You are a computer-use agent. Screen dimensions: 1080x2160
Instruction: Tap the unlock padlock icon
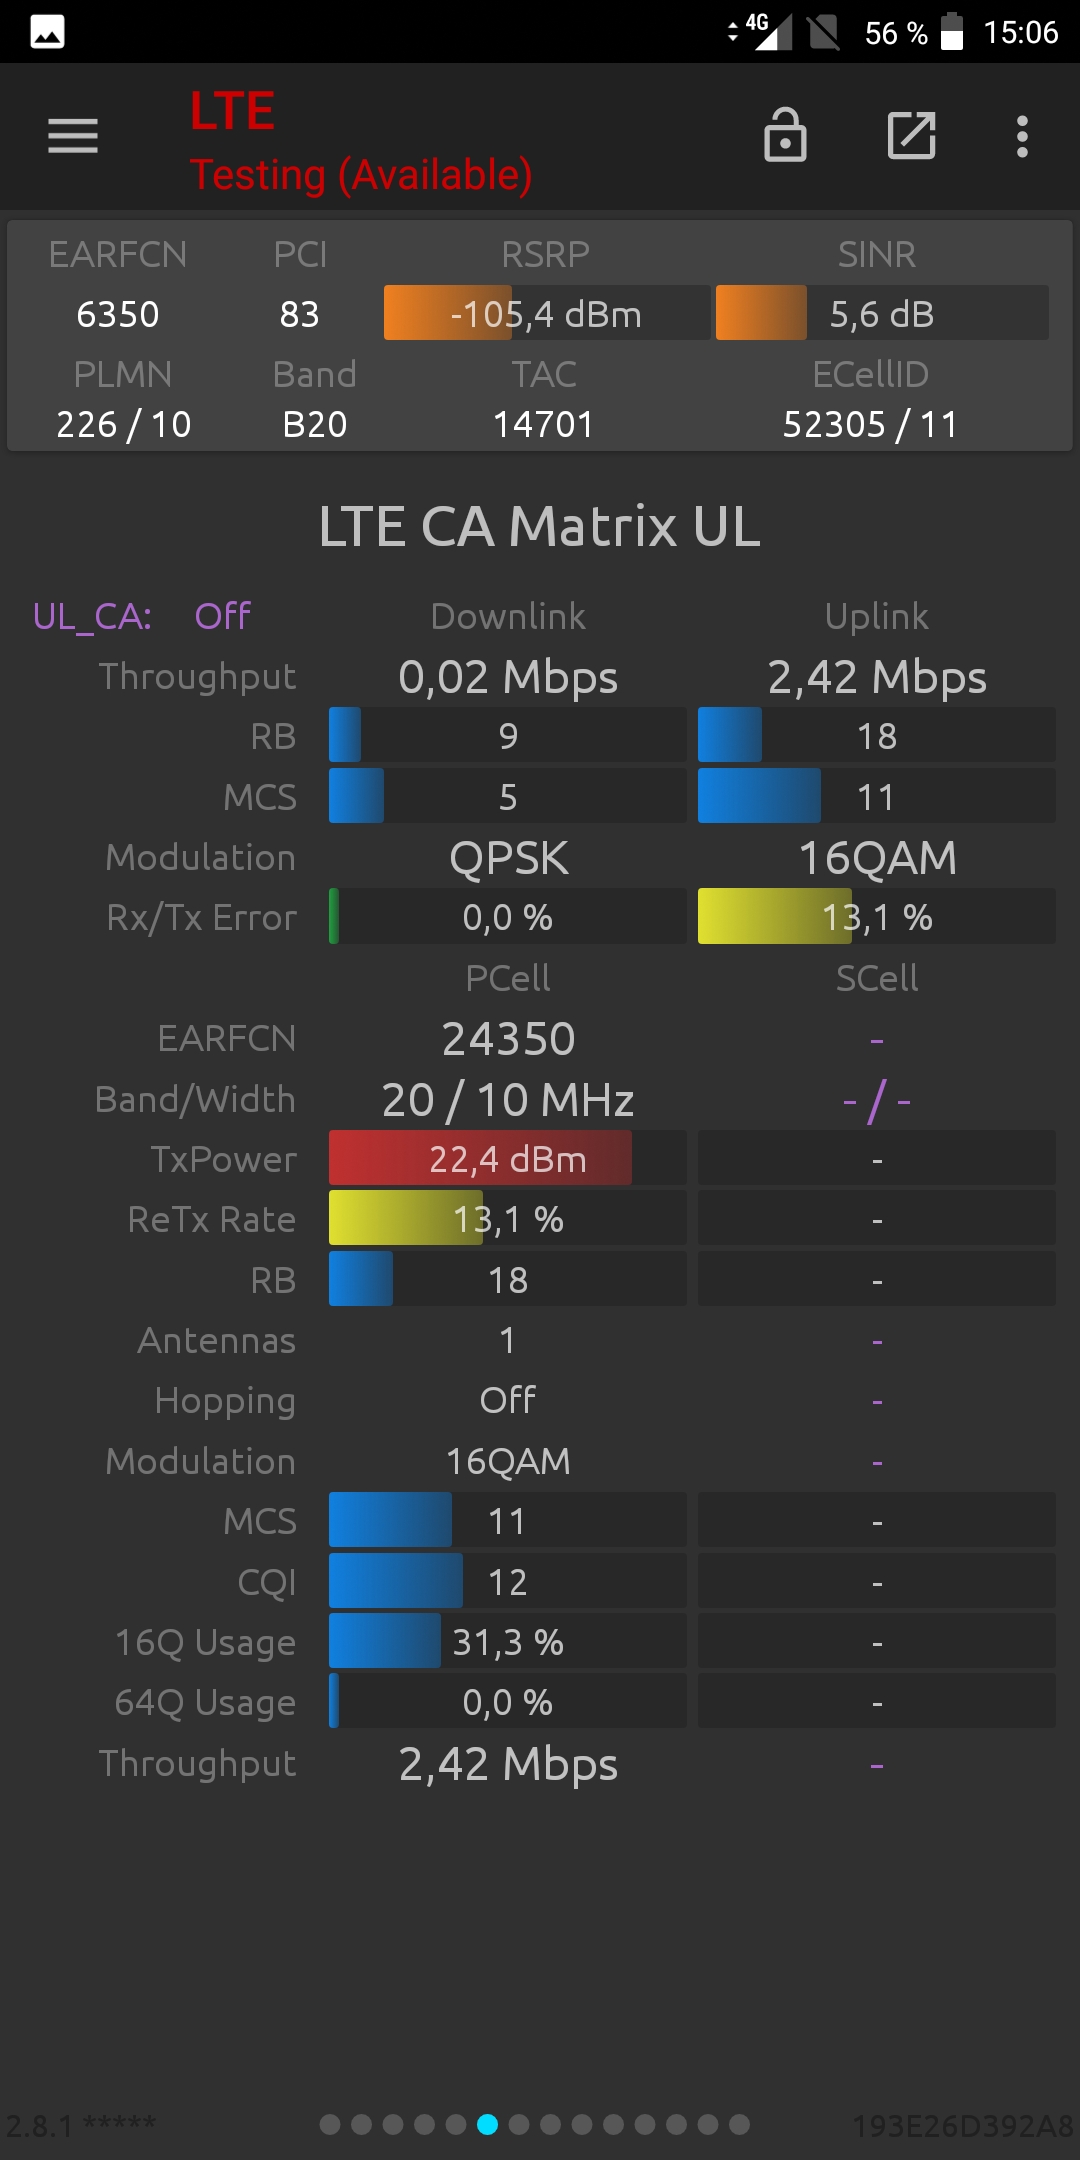(x=785, y=135)
